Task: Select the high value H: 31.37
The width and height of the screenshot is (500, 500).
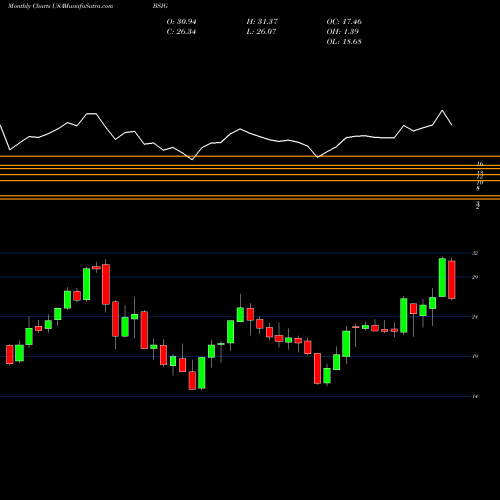Action: click(x=262, y=22)
